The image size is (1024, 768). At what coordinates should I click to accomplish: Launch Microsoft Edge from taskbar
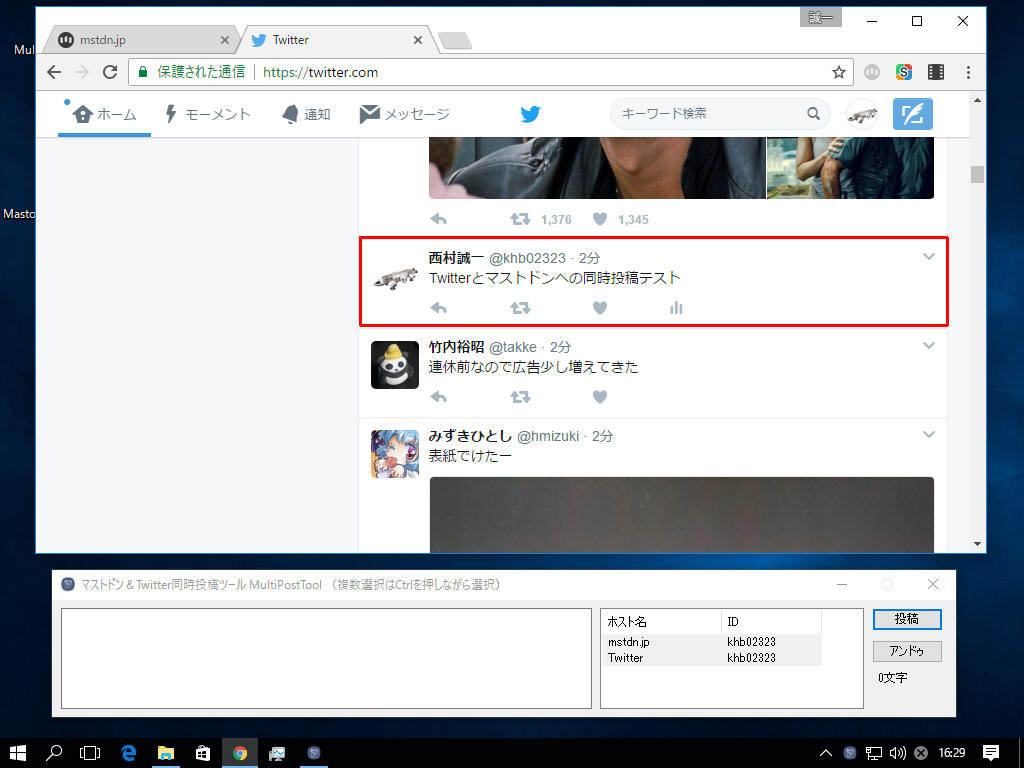129,753
